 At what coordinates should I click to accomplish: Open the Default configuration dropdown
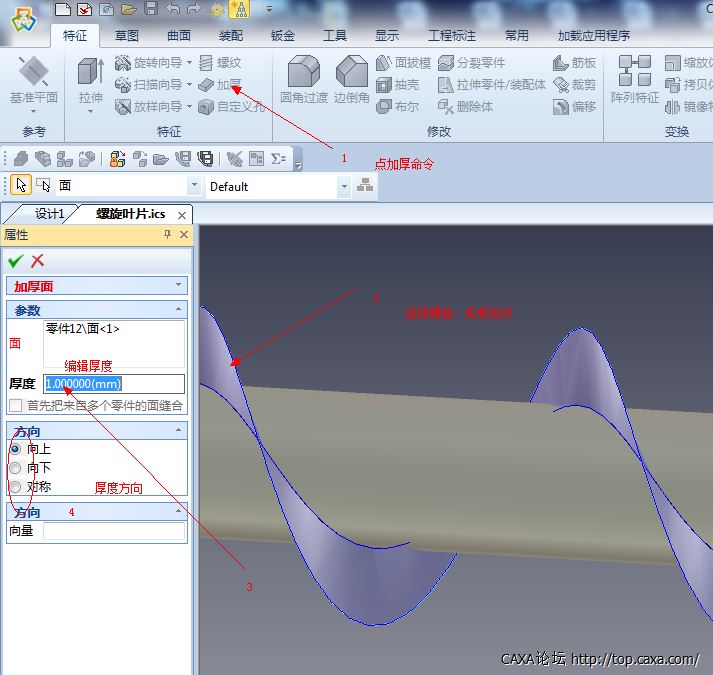coord(344,186)
